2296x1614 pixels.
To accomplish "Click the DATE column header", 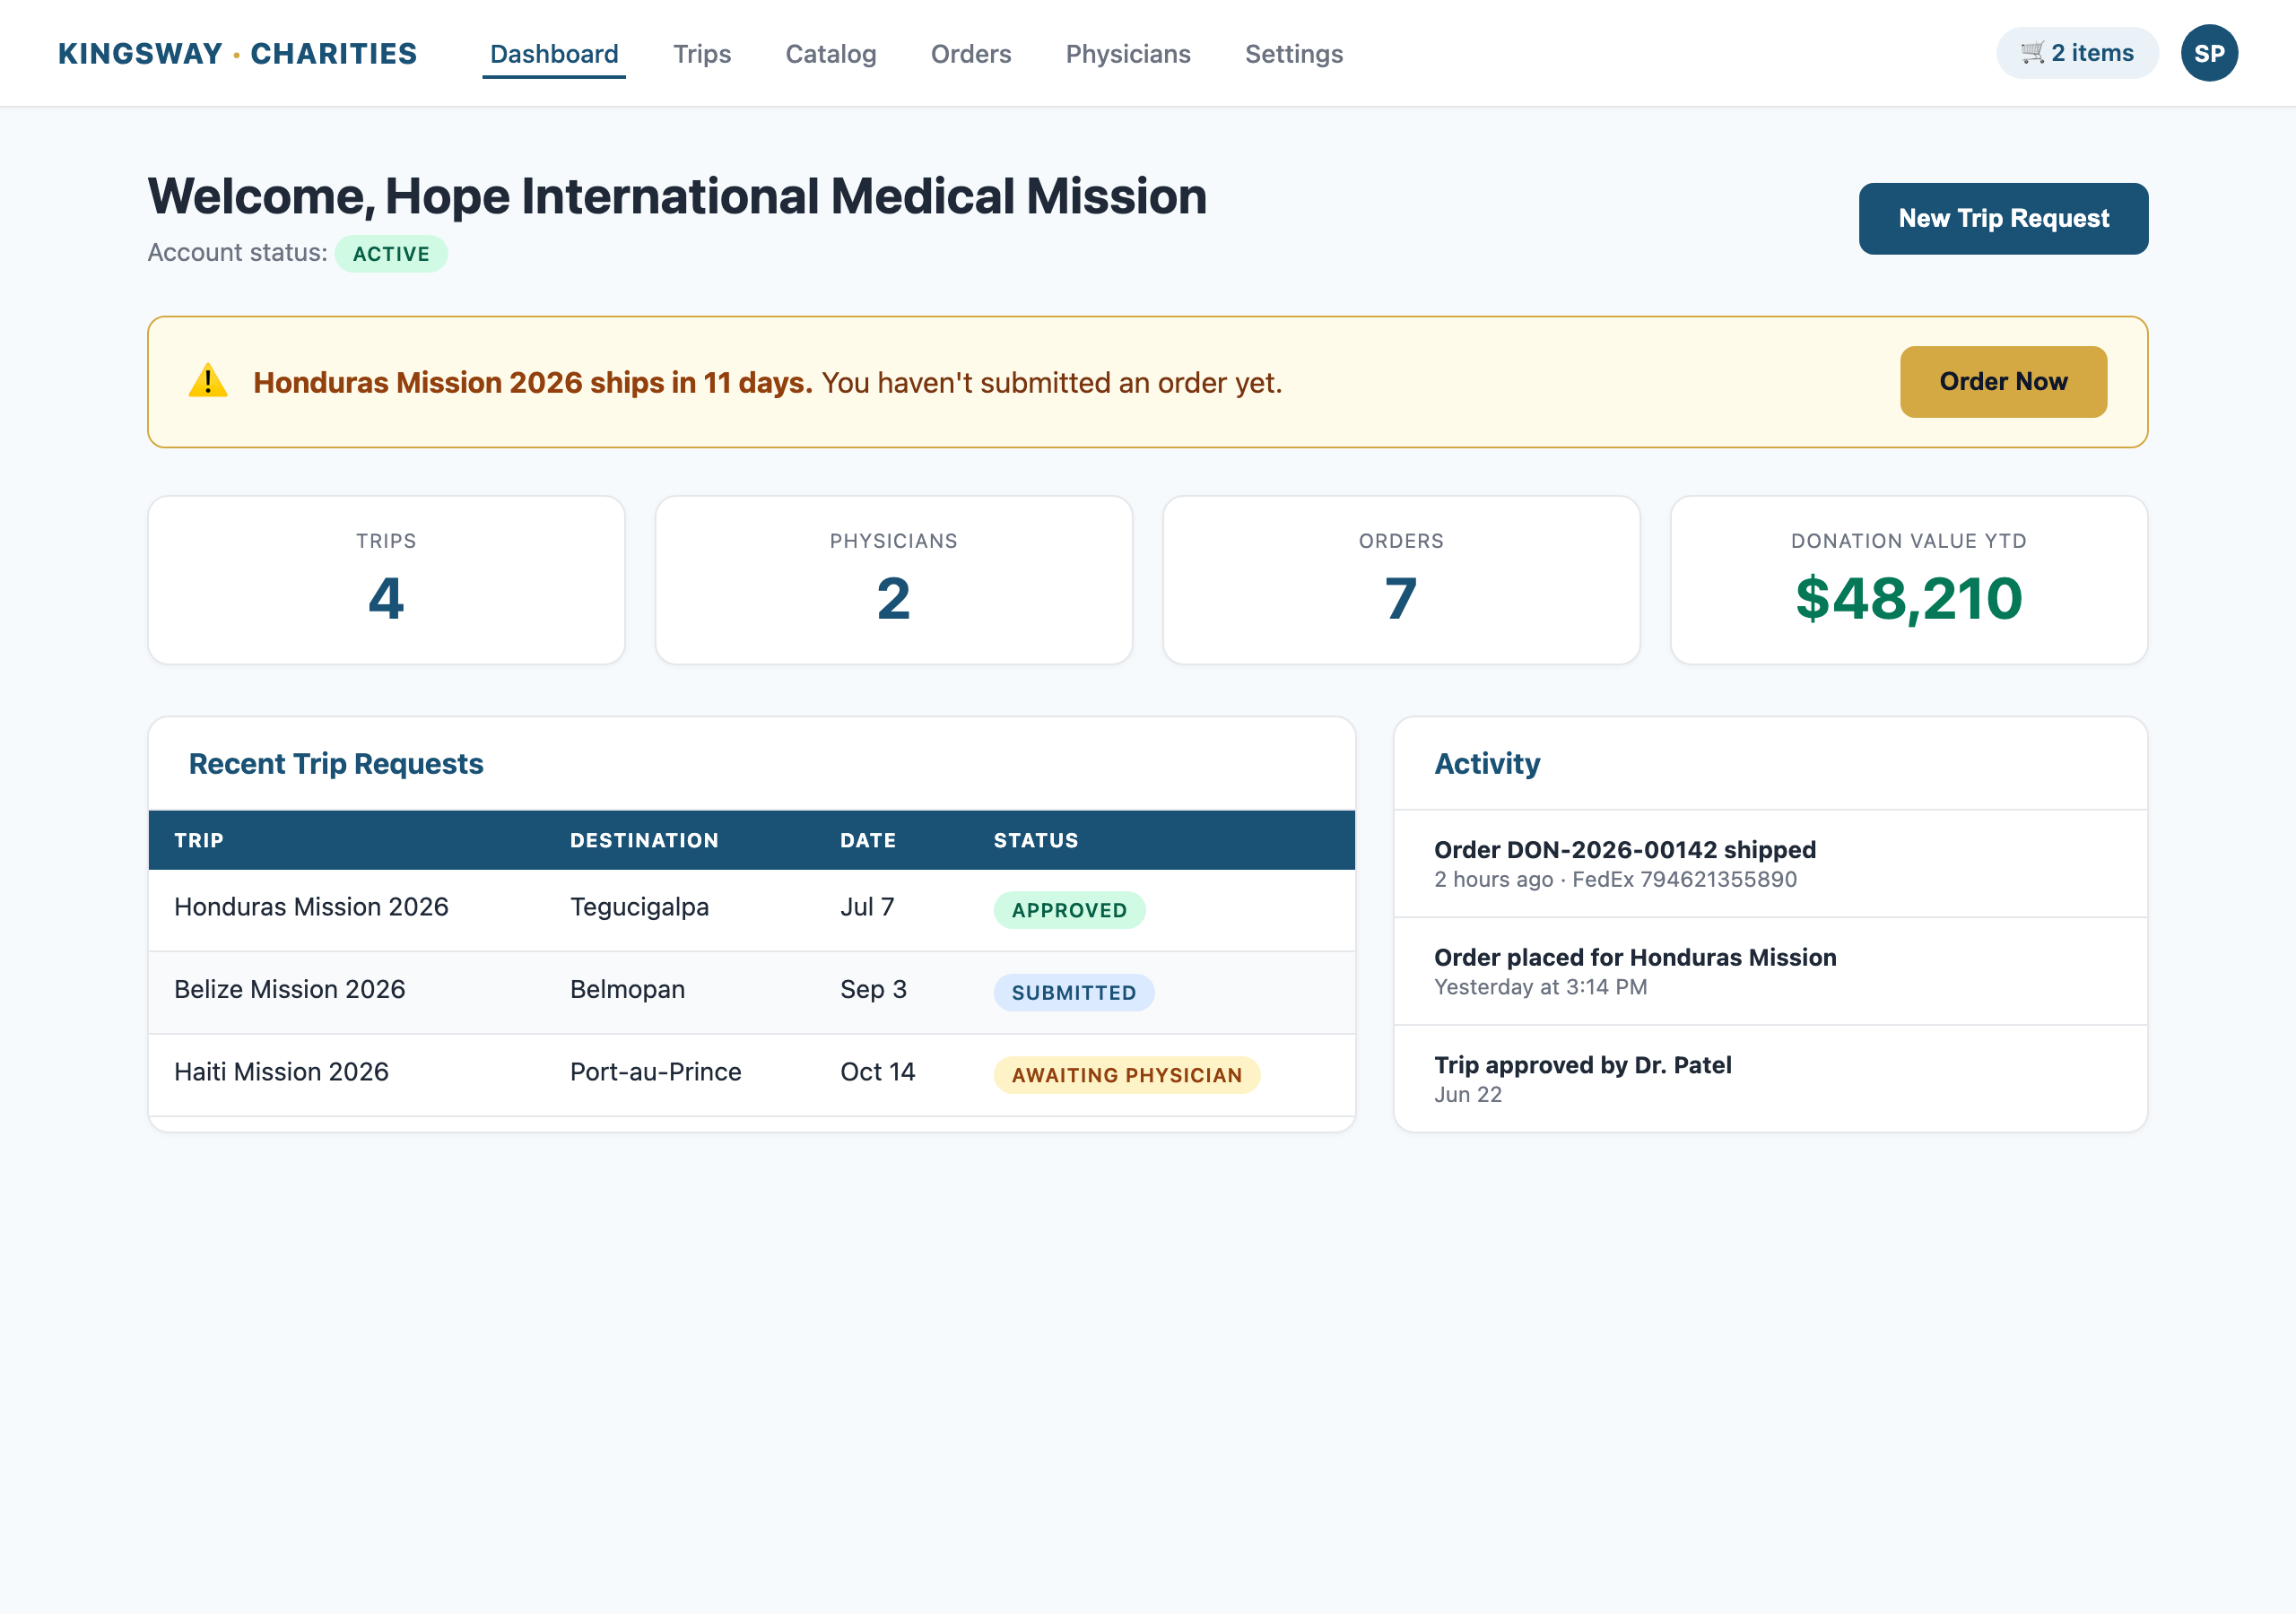I will pos(867,840).
